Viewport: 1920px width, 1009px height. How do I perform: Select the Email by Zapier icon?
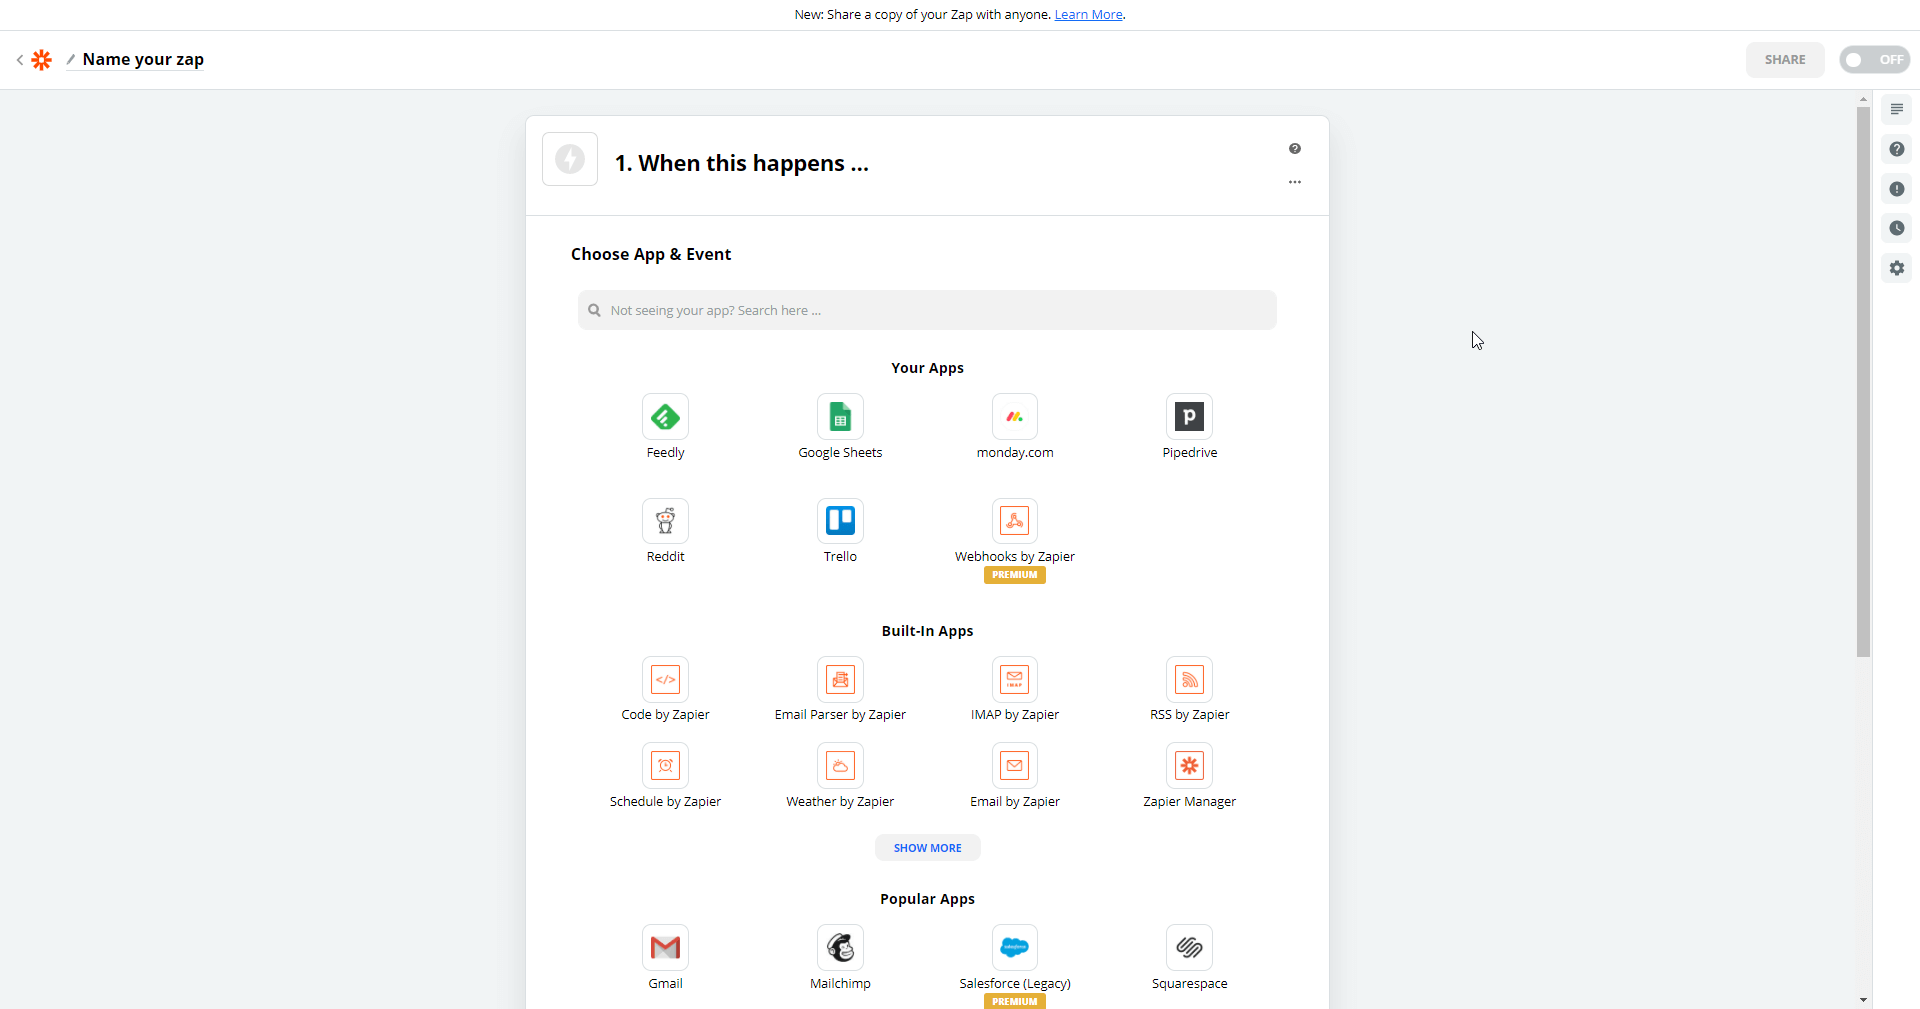click(x=1015, y=766)
